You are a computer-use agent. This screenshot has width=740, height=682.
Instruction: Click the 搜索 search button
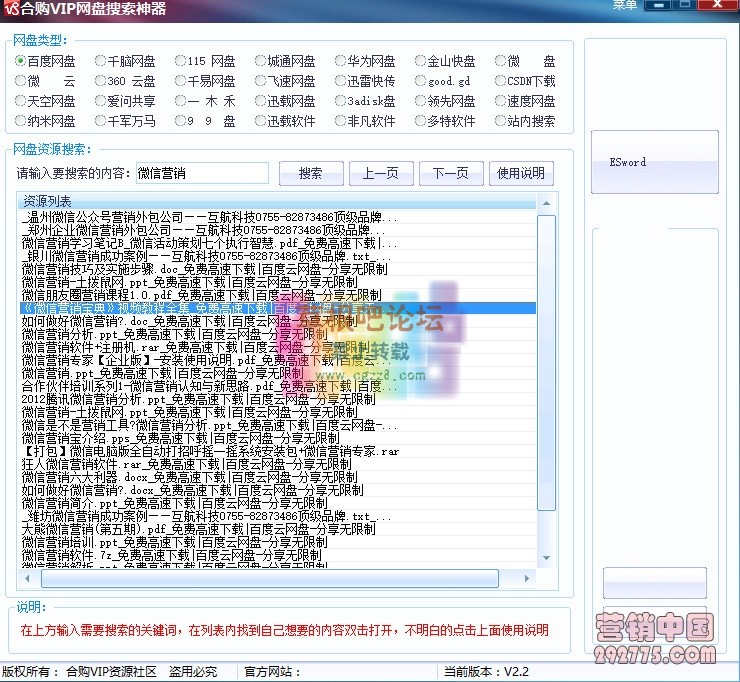point(311,173)
